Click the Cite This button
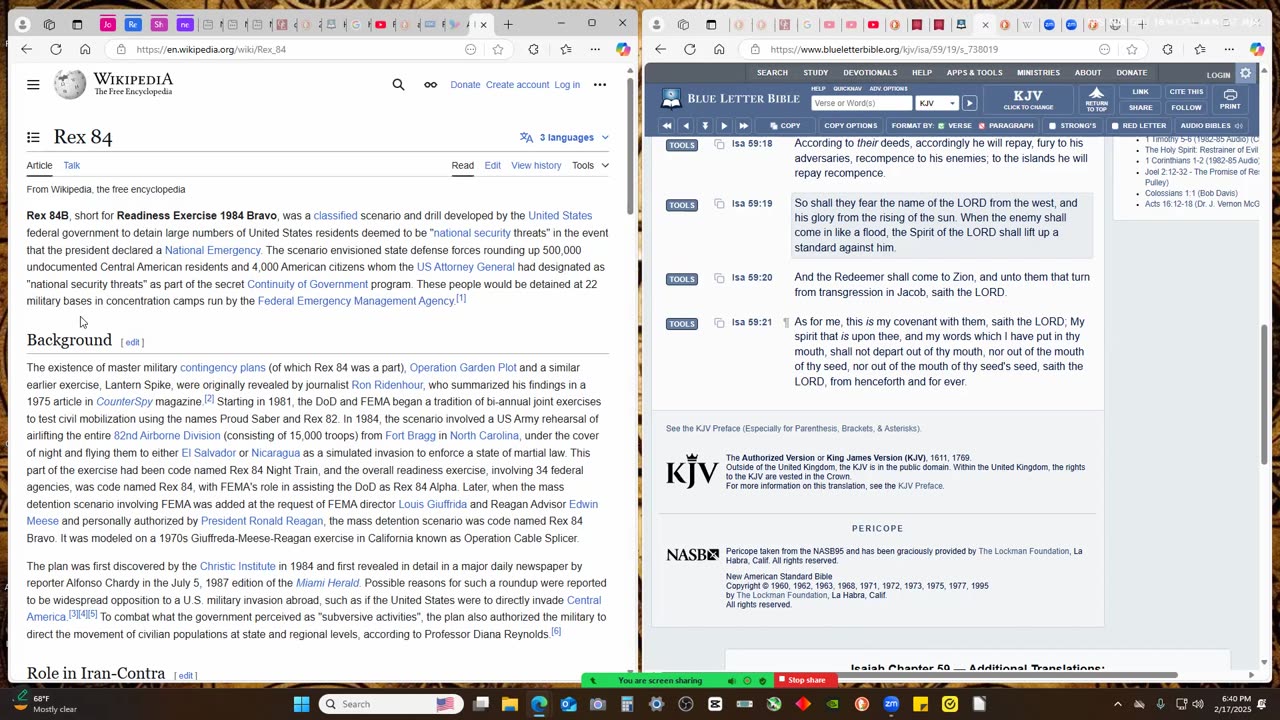This screenshot has width=1280, height=720. tap(1186, 92)
